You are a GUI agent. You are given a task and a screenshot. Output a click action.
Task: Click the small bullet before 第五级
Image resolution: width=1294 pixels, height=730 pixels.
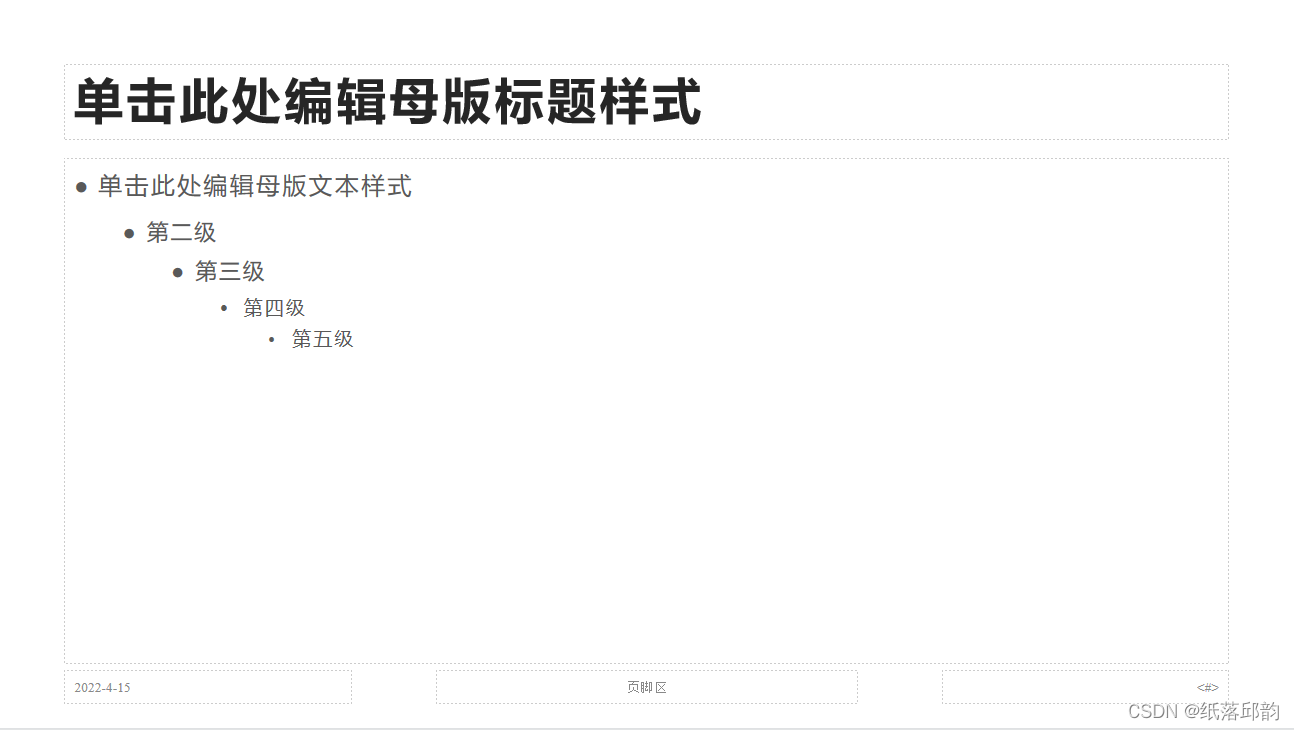point(272,339)
